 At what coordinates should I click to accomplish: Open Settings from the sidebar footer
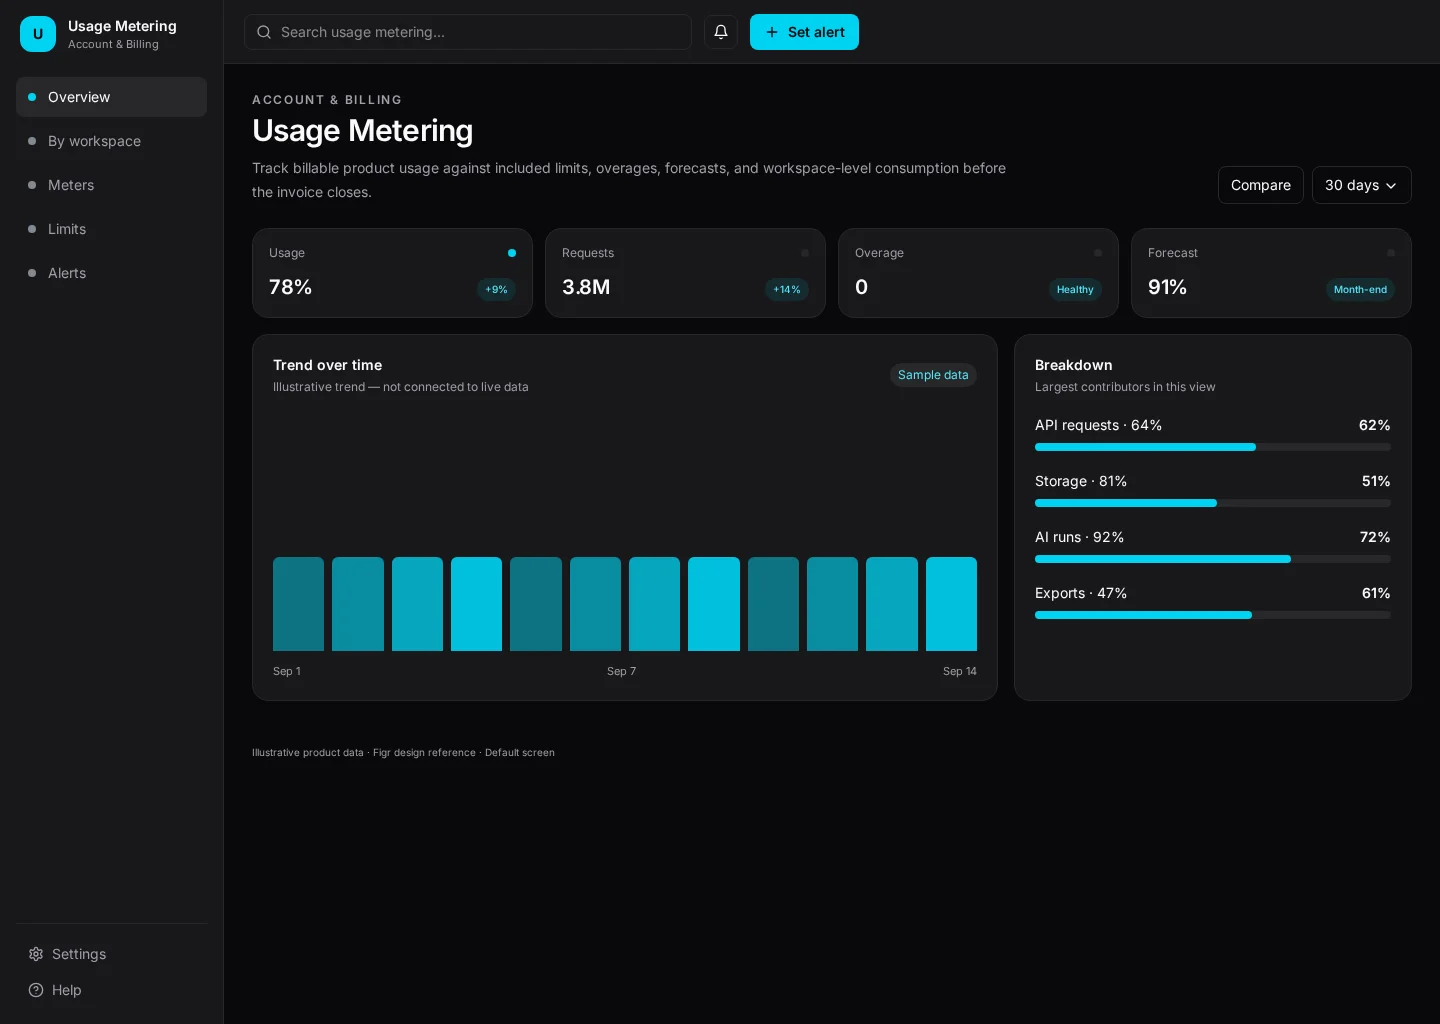pos(112,954)
